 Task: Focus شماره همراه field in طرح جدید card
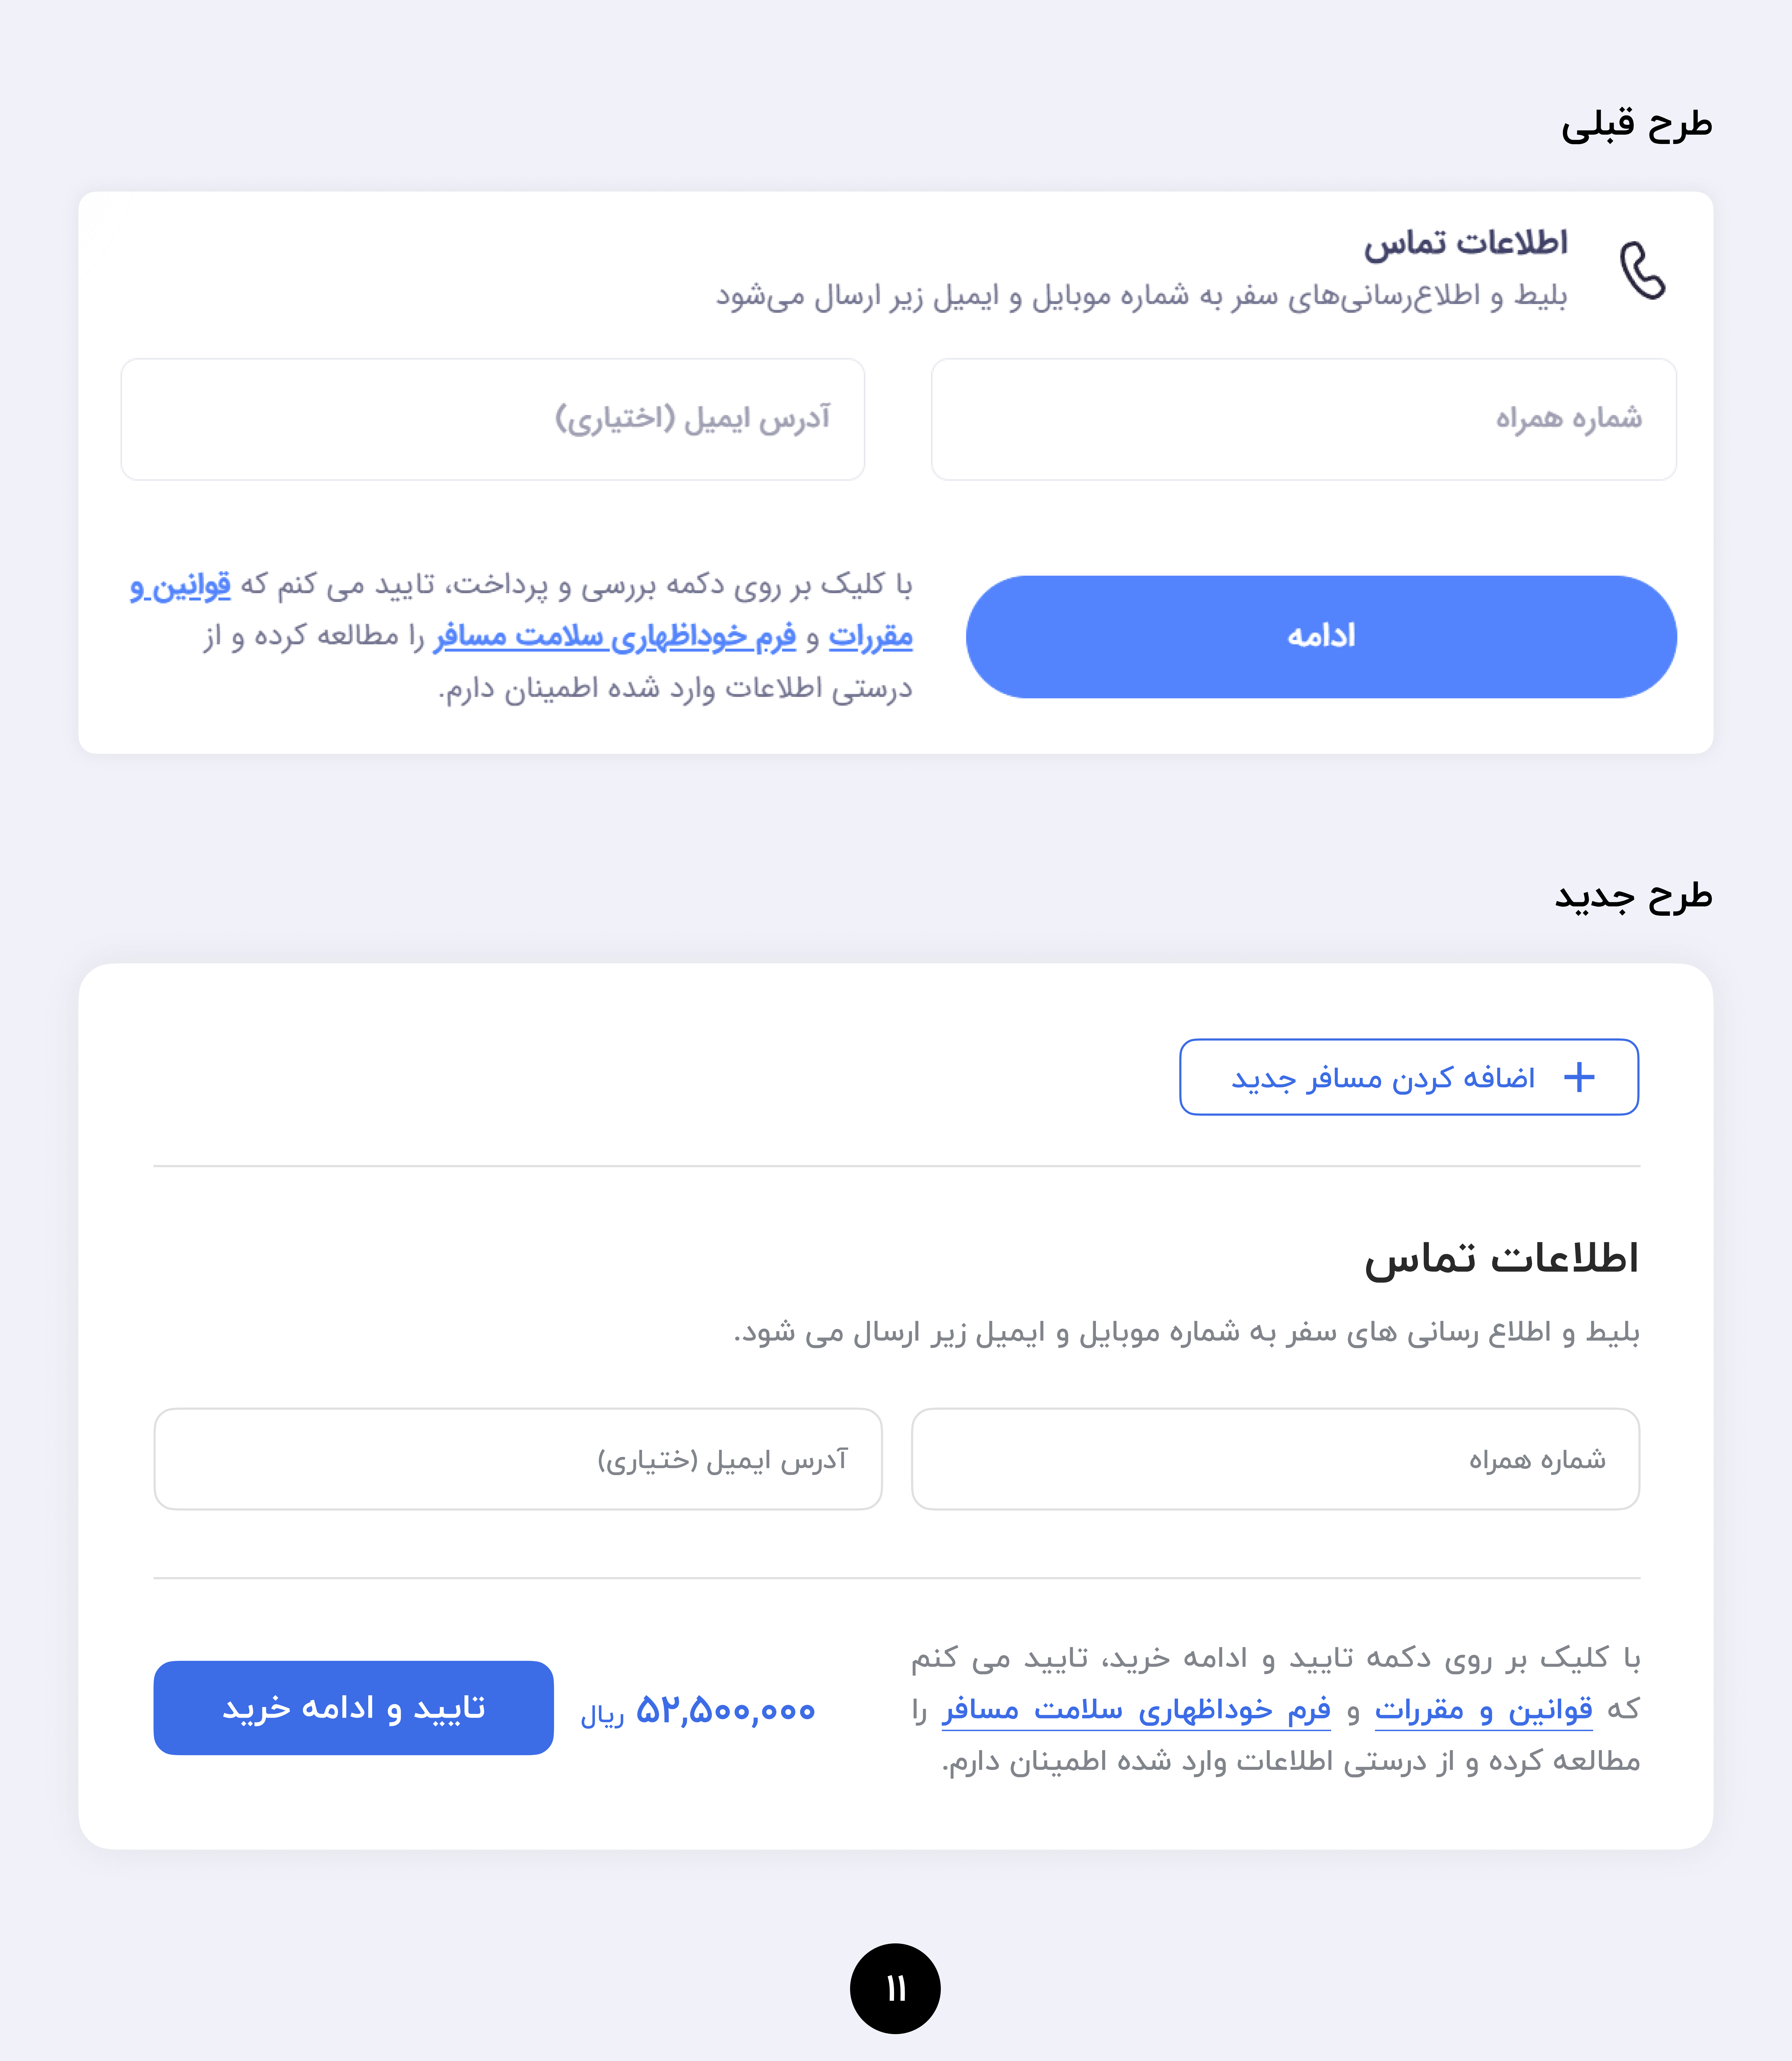click(x=1275, y=1459)
